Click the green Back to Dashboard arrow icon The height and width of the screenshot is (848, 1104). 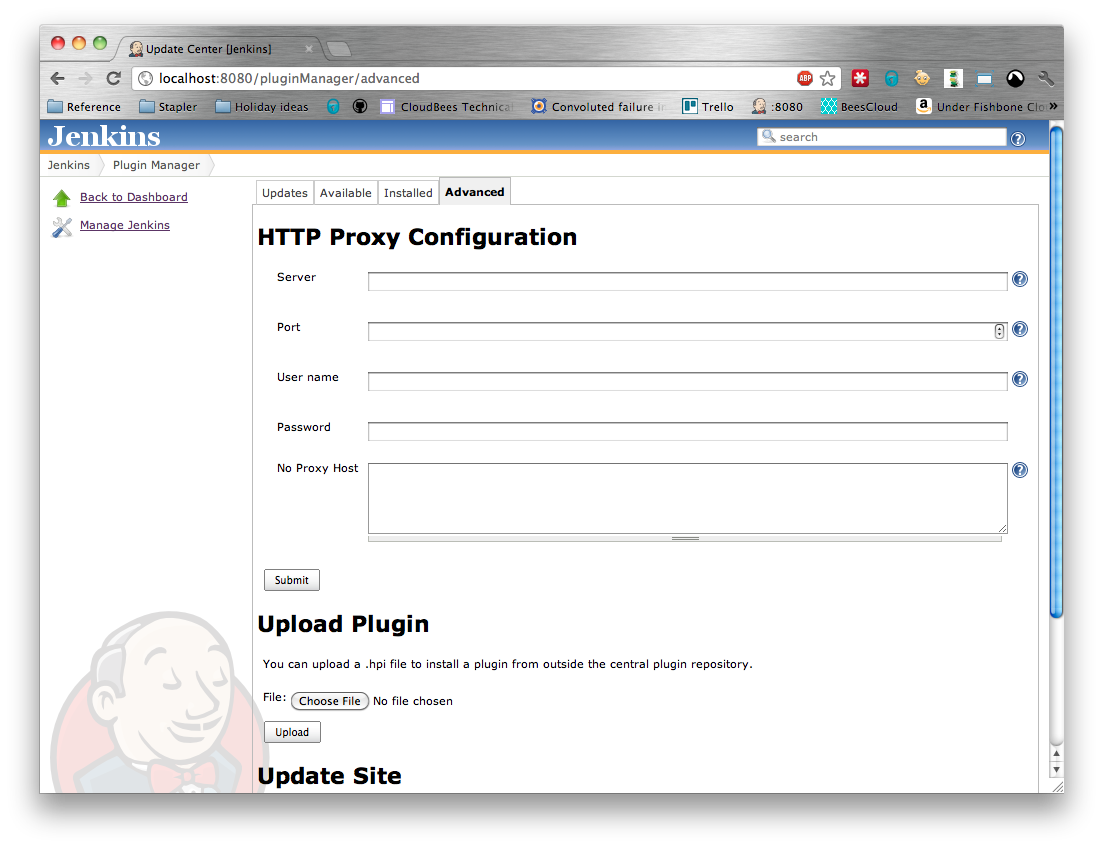62,199
